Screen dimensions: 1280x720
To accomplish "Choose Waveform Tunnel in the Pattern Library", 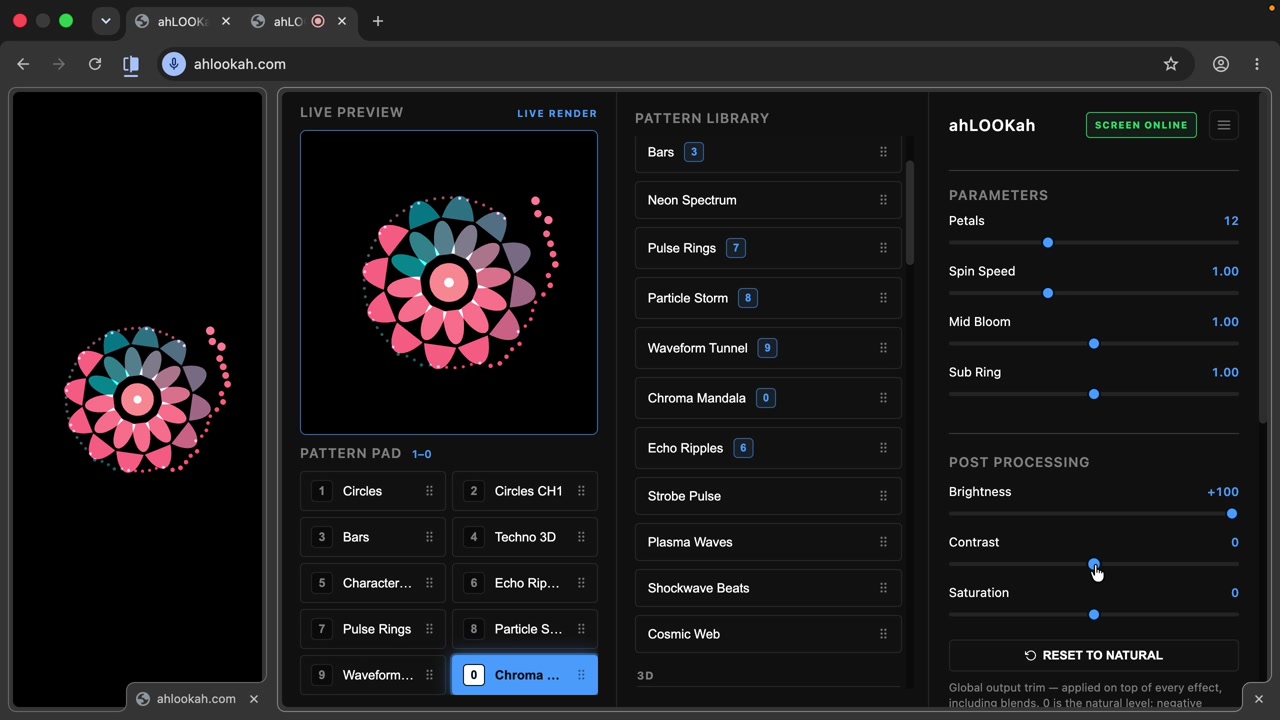I will pos(768,348).
